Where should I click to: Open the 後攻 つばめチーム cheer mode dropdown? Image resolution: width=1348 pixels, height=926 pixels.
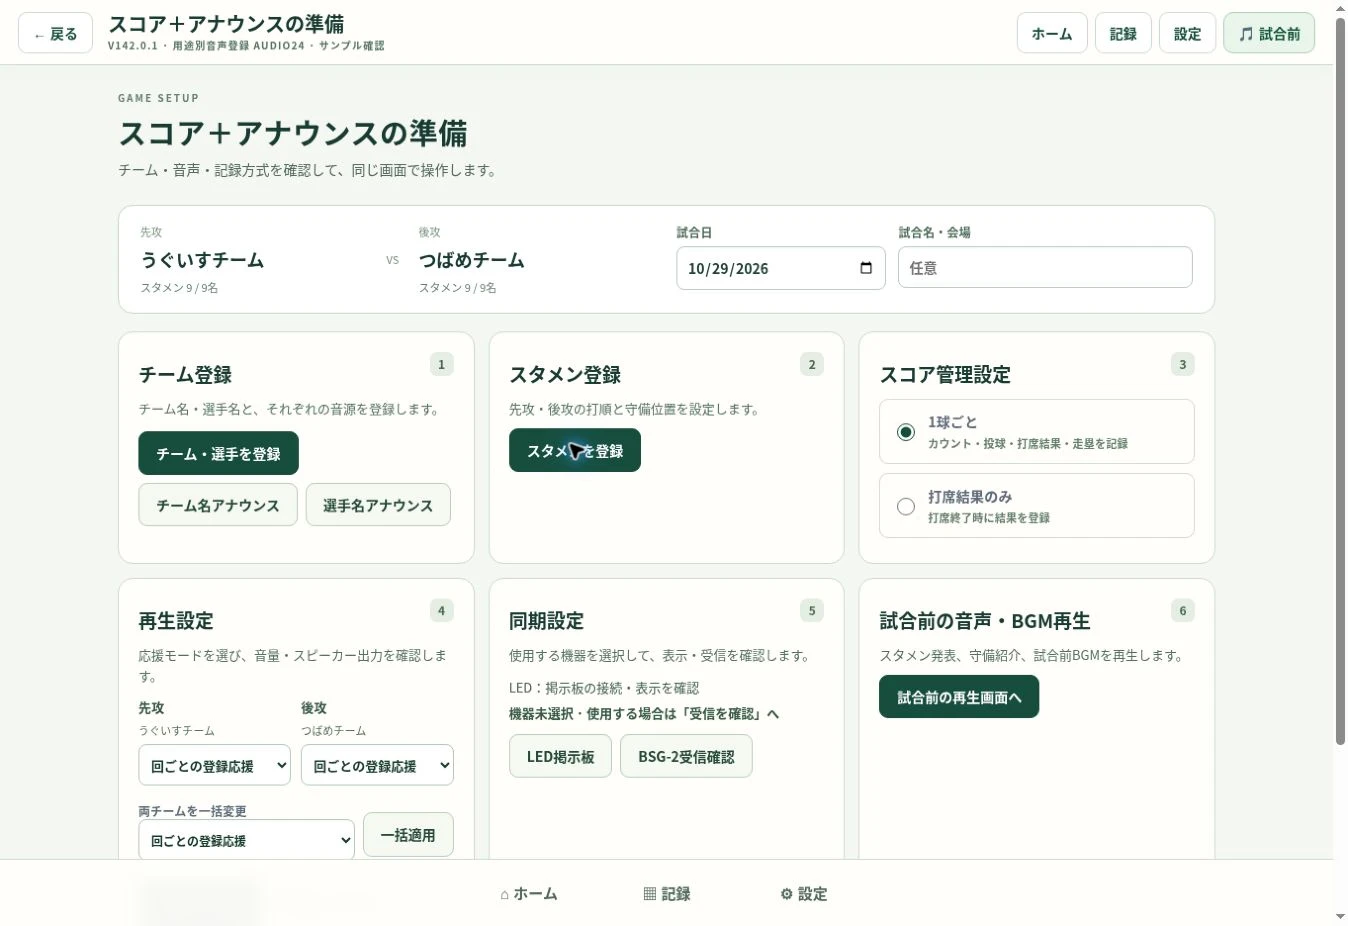(377, 765)
